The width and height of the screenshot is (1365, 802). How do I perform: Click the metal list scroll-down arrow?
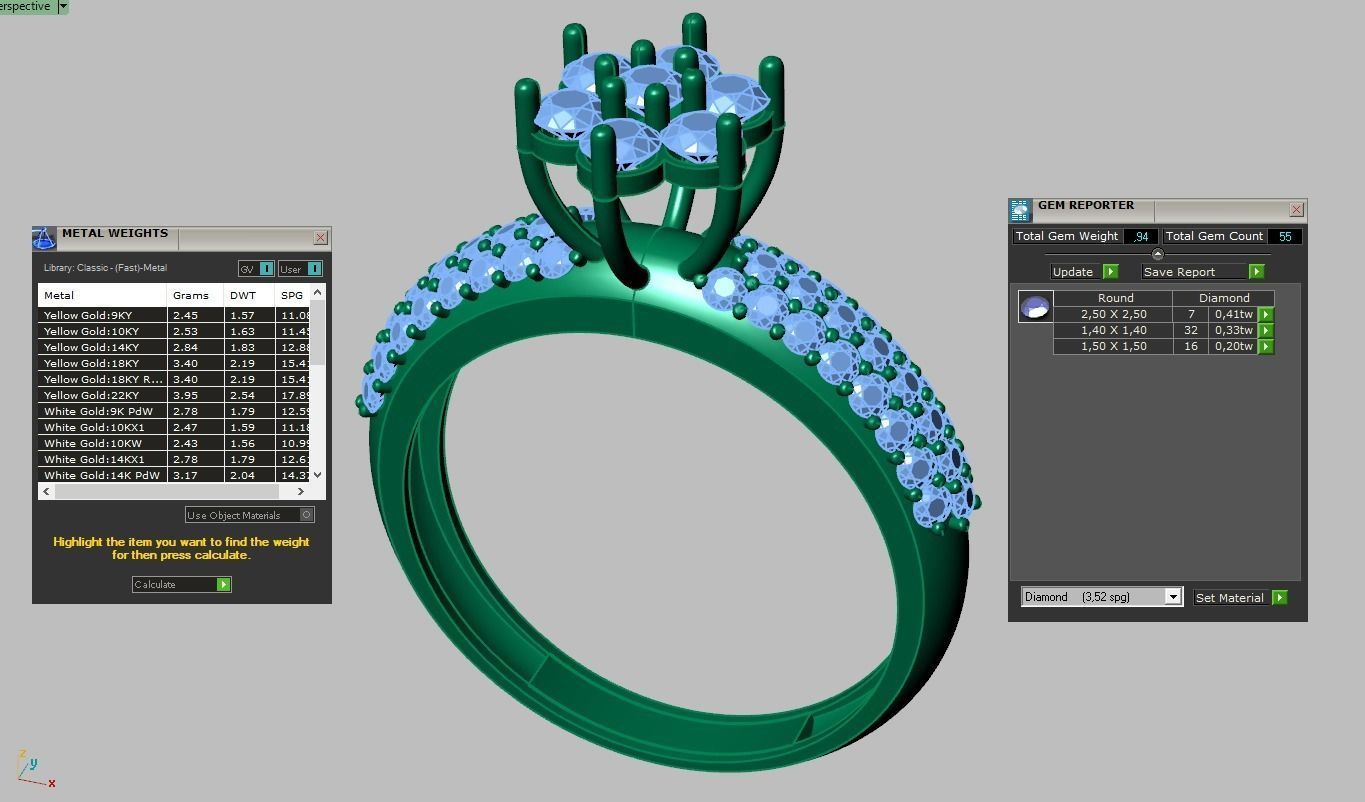click(318, 475)
